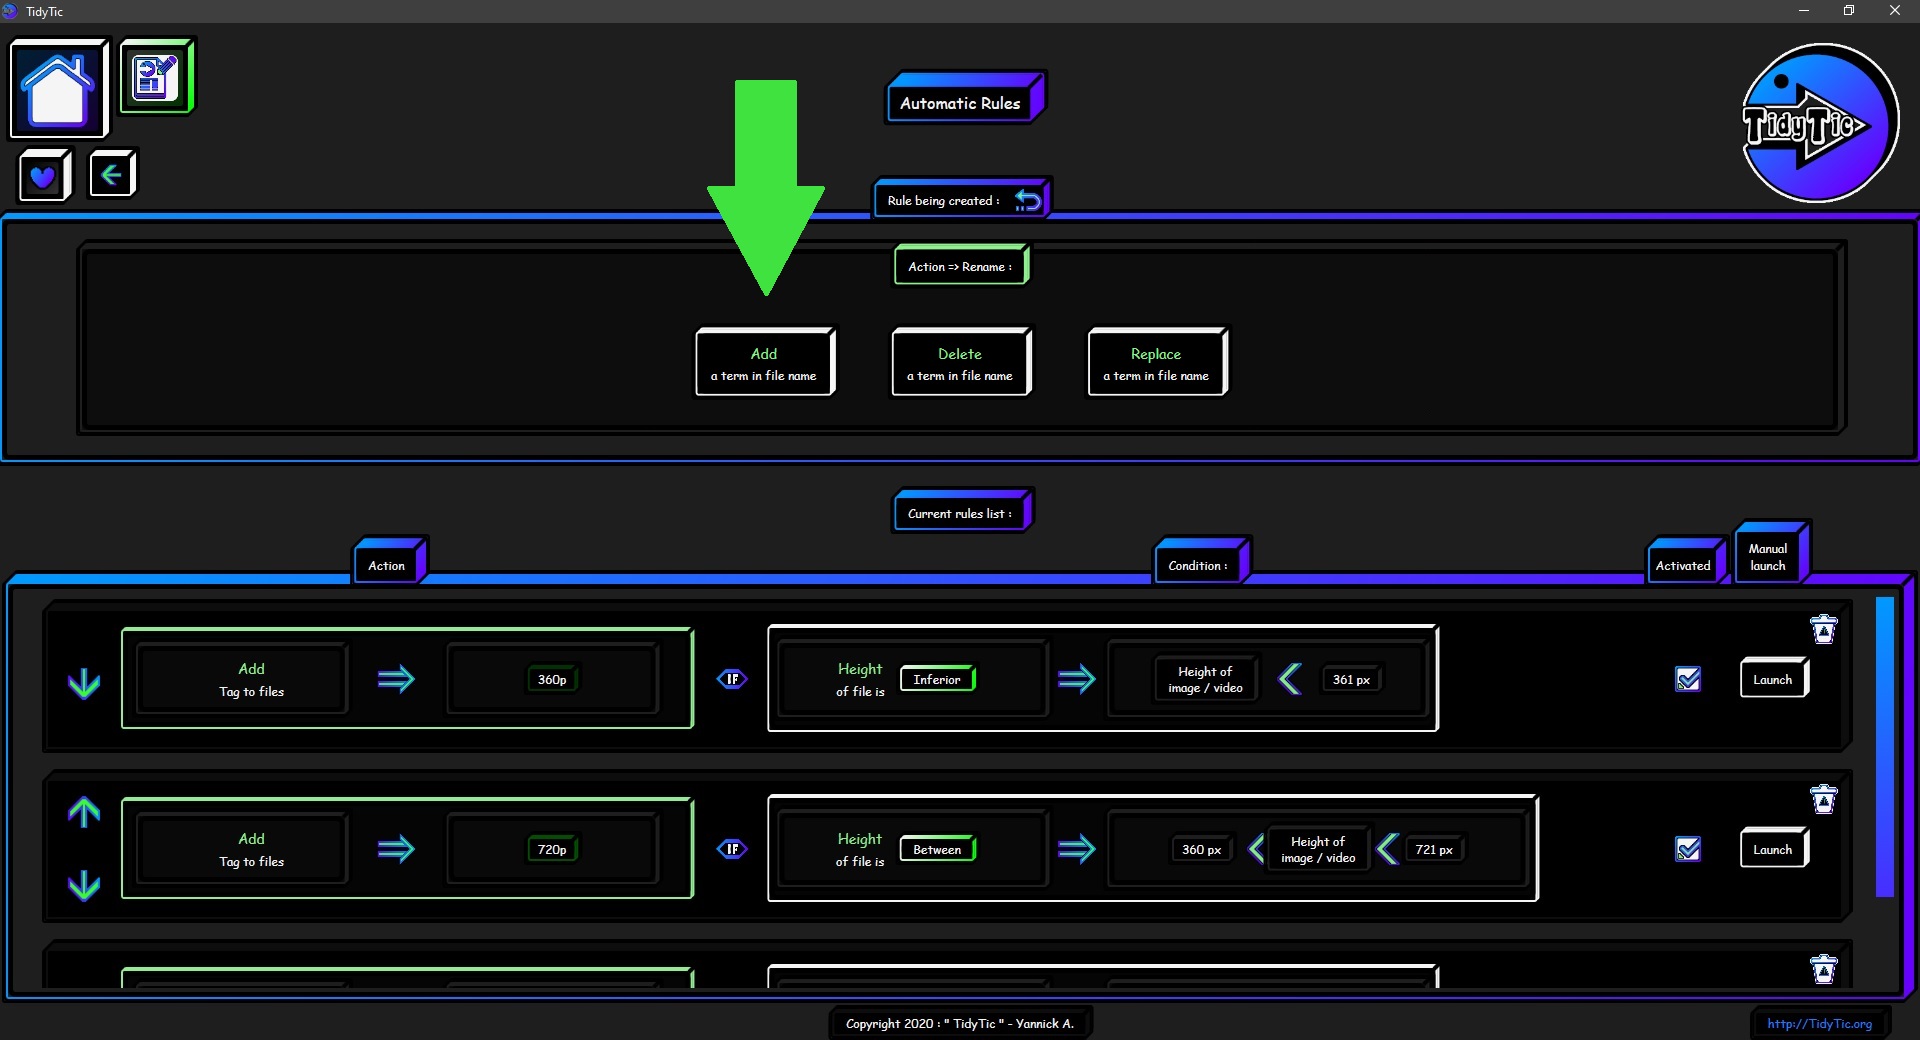Toggle Activated checkbox for 360p rule
The width and height of the screenshot is (1920, 1040).
tap(1688, 679)
